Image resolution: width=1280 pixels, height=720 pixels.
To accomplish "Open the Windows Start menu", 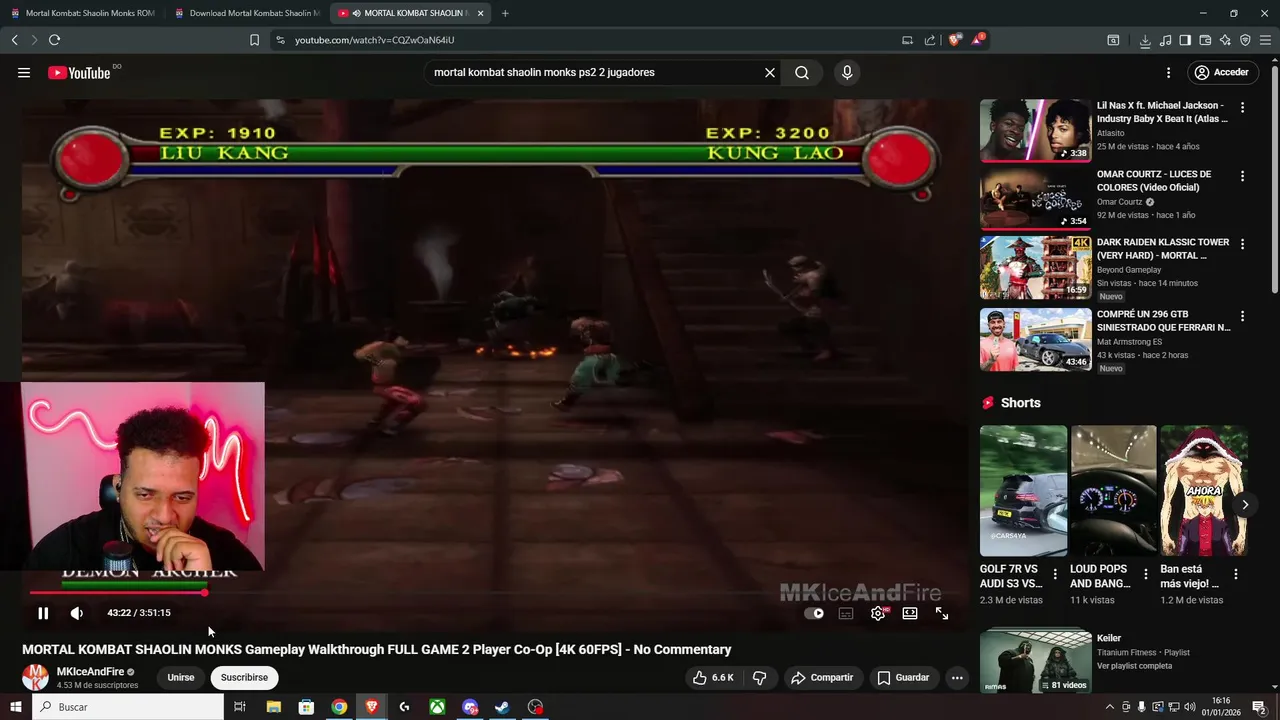I will pos(15,707).
